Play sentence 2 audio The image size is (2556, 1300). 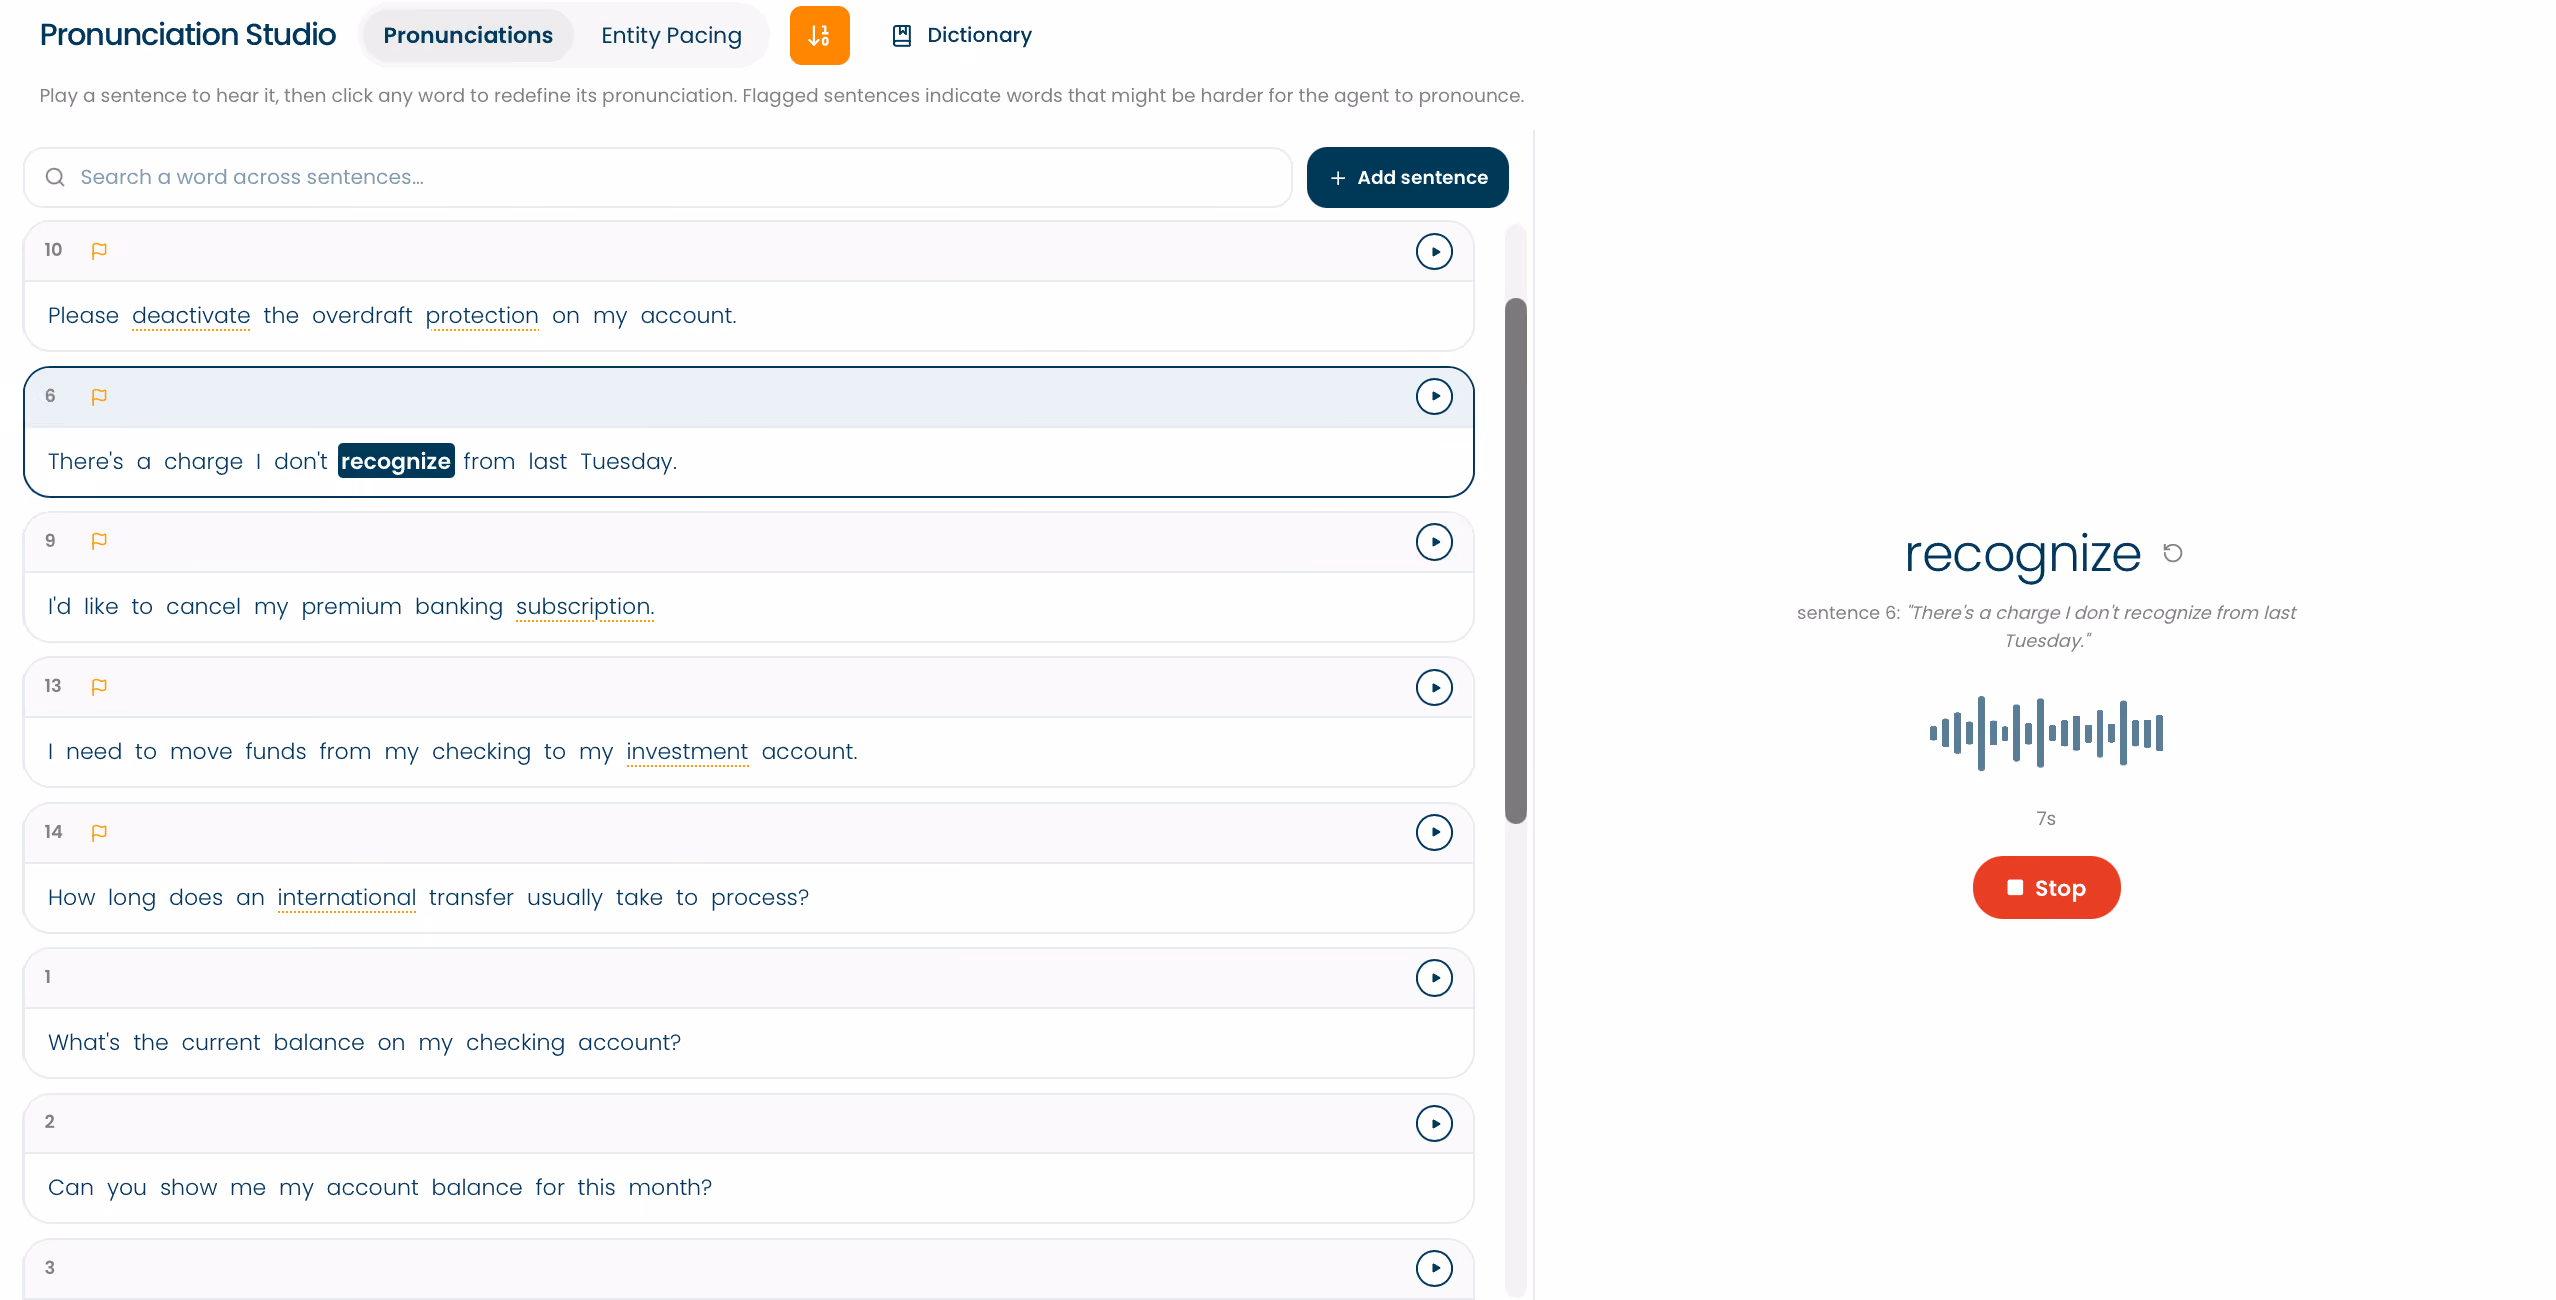coord(1434,1123)
